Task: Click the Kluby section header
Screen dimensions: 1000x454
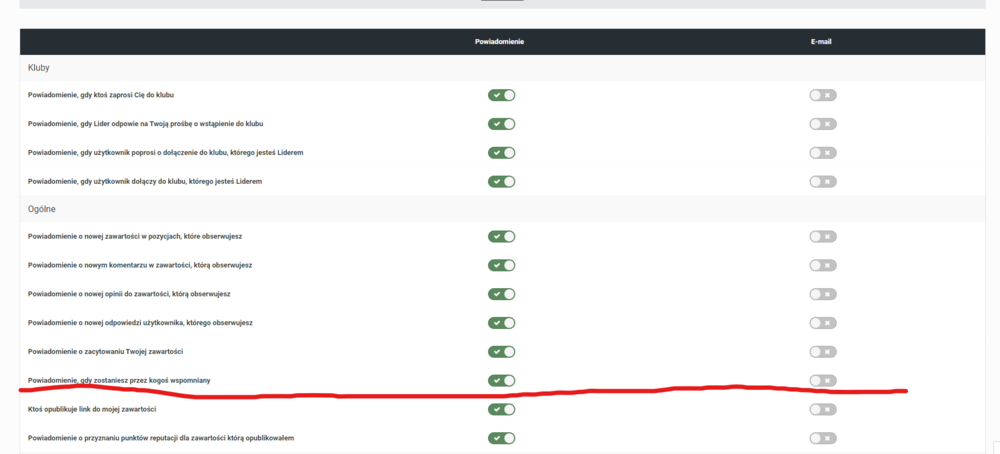Action: coord(39,68)
